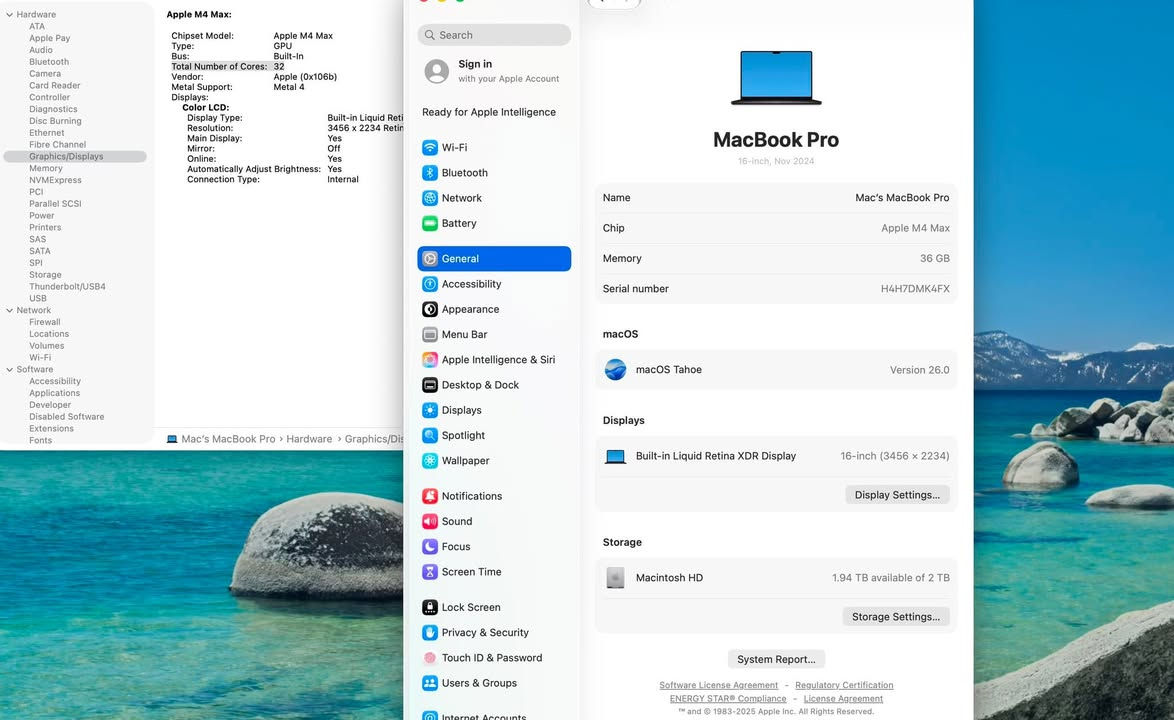
Task: Select Ready for Apple Intelligence entry
Action: coord(489,112)
